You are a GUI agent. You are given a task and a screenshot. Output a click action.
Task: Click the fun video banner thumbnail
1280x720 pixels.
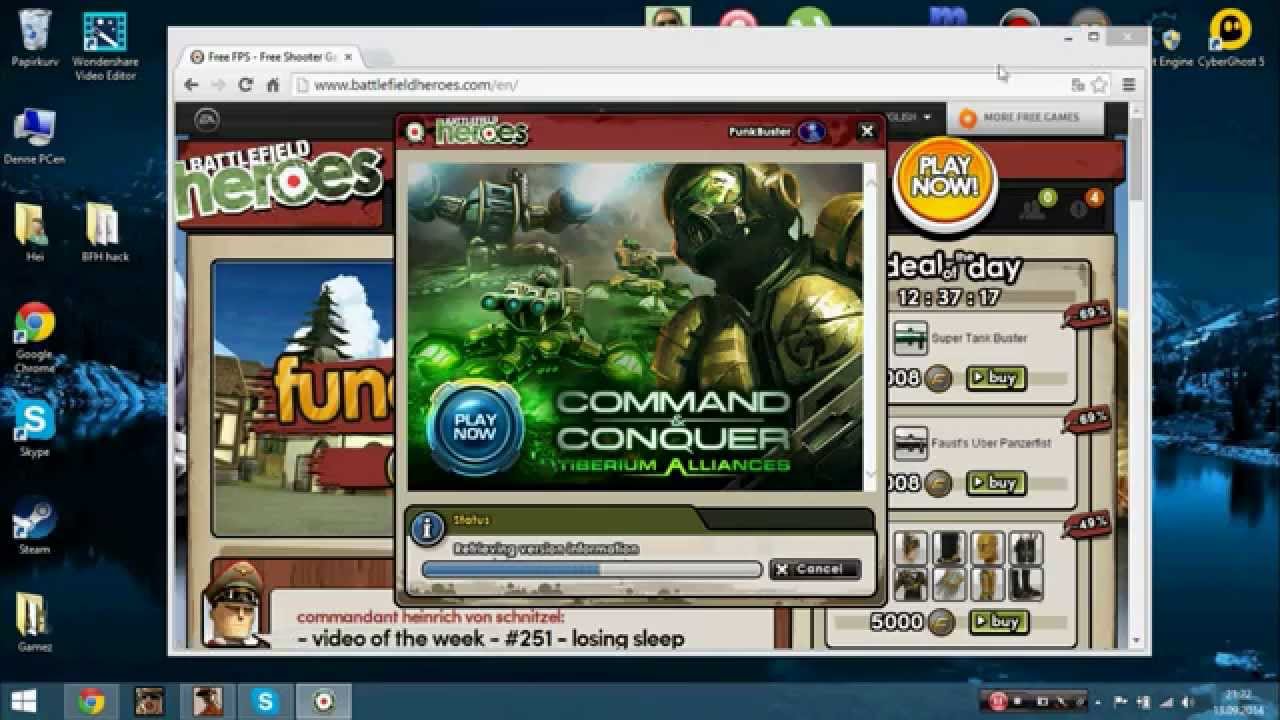(305, 398)
